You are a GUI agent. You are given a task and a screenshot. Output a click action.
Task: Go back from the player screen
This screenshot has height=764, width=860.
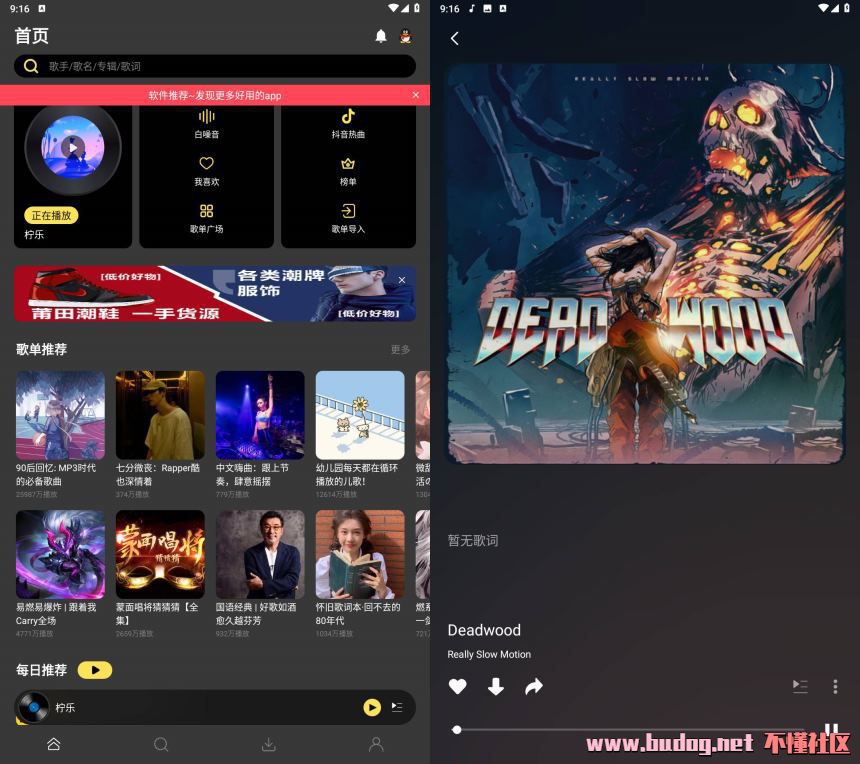(x=455, y=38)
